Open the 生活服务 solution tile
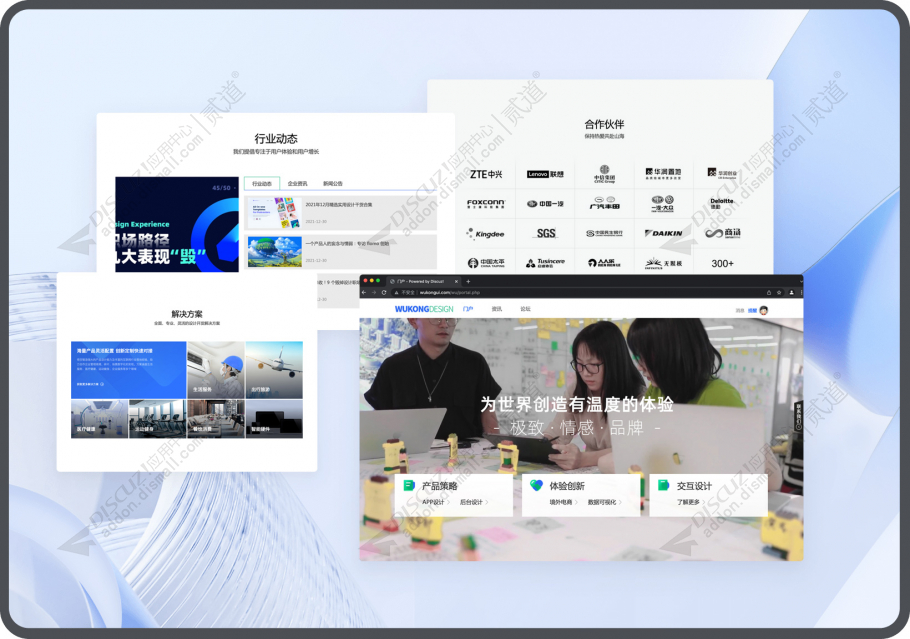910x639 pixels. tap(216, 370)
